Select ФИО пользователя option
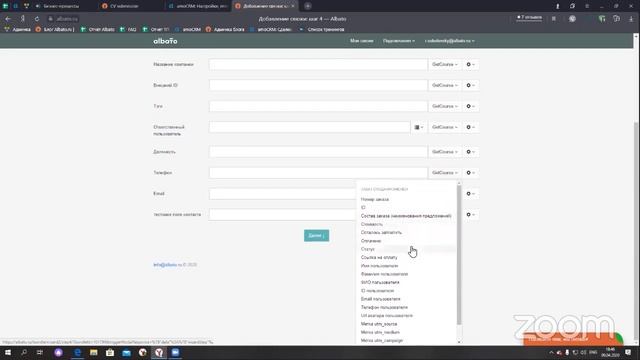640x360 pixels. coord(380,282)
